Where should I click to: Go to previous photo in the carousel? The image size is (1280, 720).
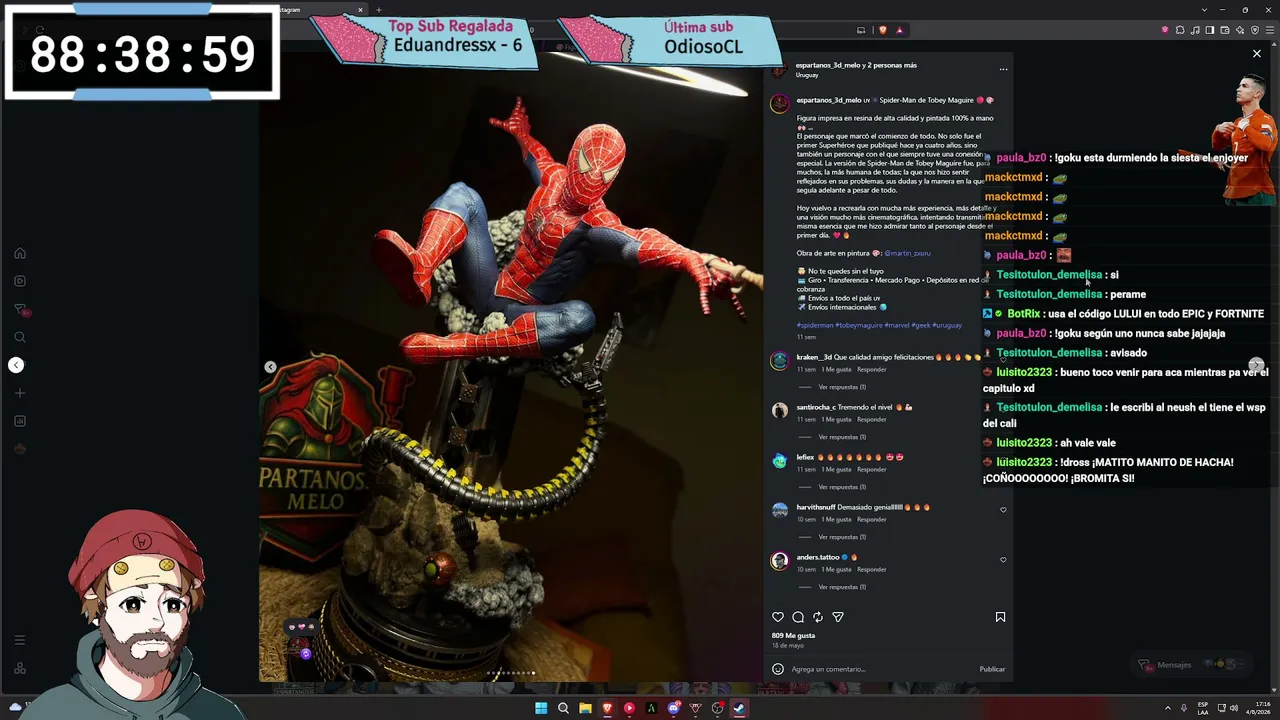coord(270,367)
